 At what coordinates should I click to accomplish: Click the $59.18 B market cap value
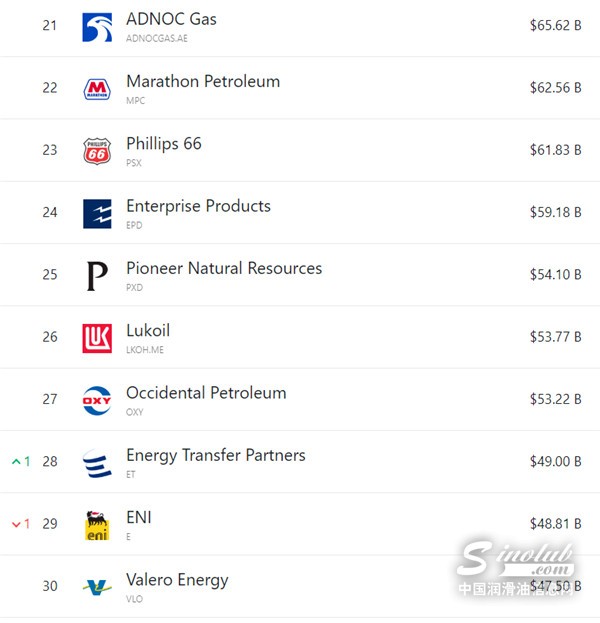(555, 212)
